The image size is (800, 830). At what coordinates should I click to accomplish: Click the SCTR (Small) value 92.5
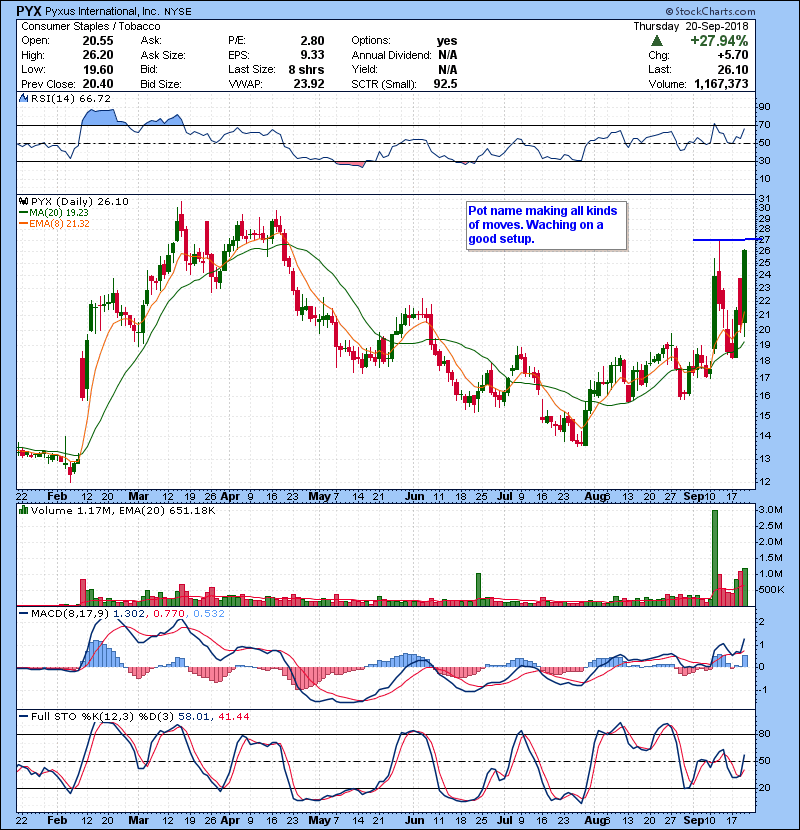445,84
